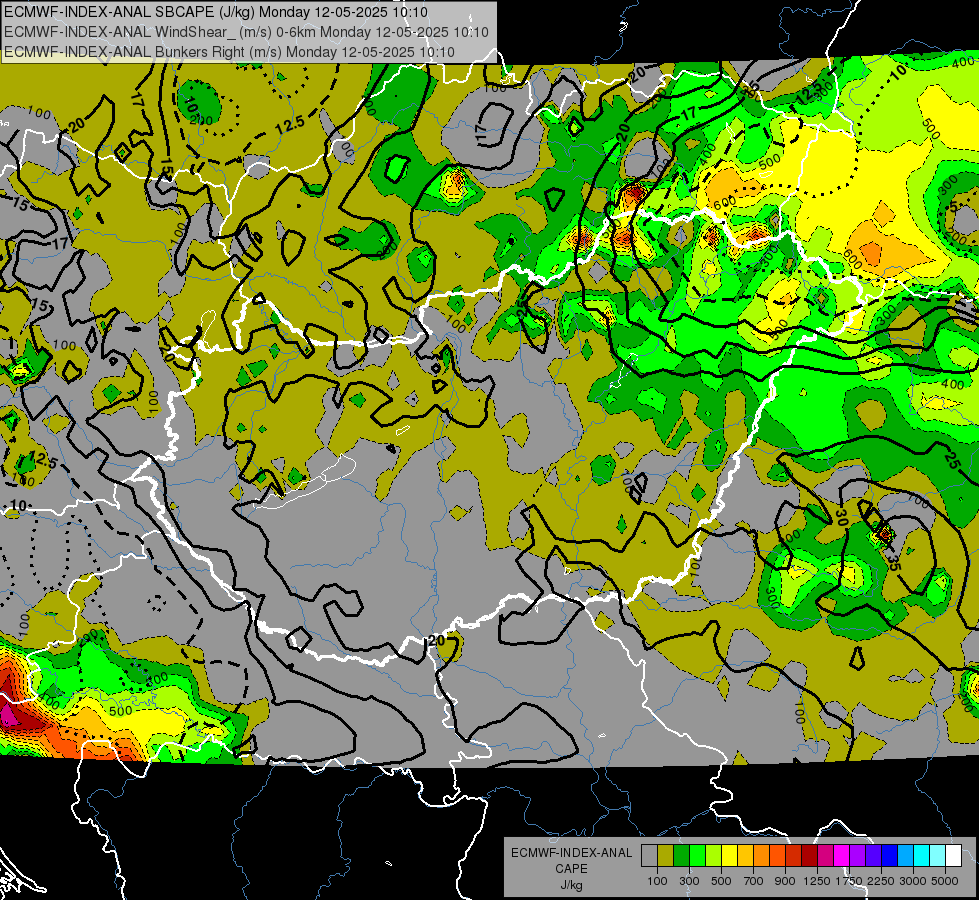Click the legend tick label 1250
The height and width of the screenshot is (900, 979).
coord(817,881)
